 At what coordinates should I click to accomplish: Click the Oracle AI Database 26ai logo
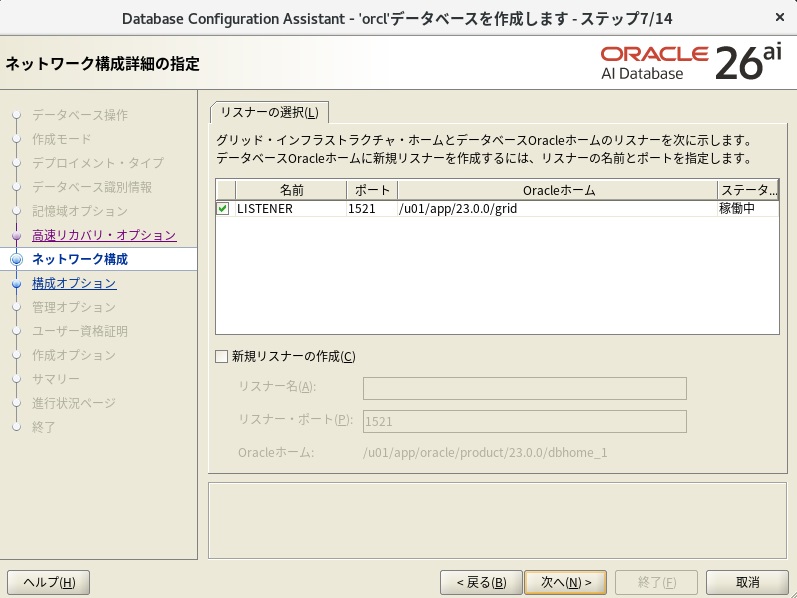coord(691,62)
